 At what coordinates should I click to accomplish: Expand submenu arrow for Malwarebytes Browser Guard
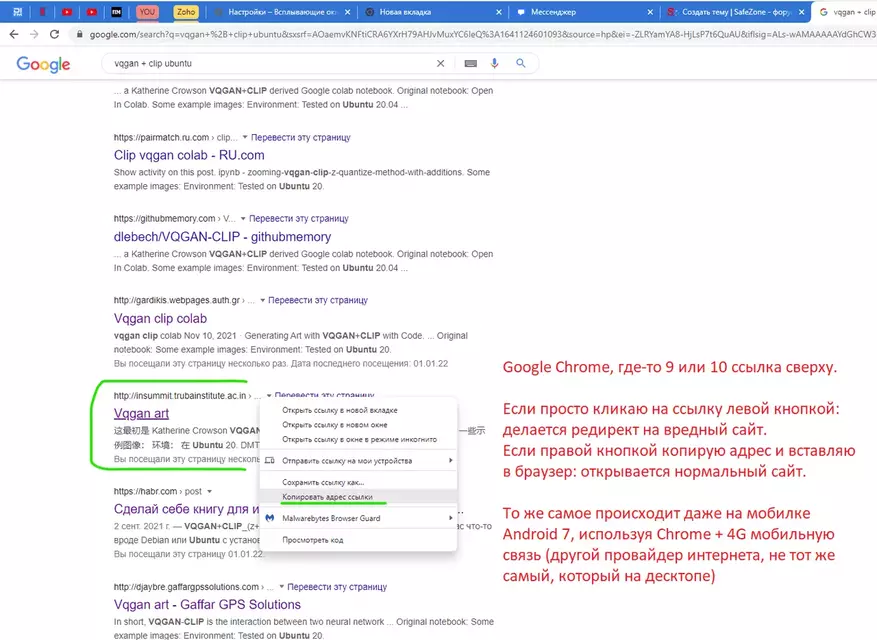(x=450, y=518)
